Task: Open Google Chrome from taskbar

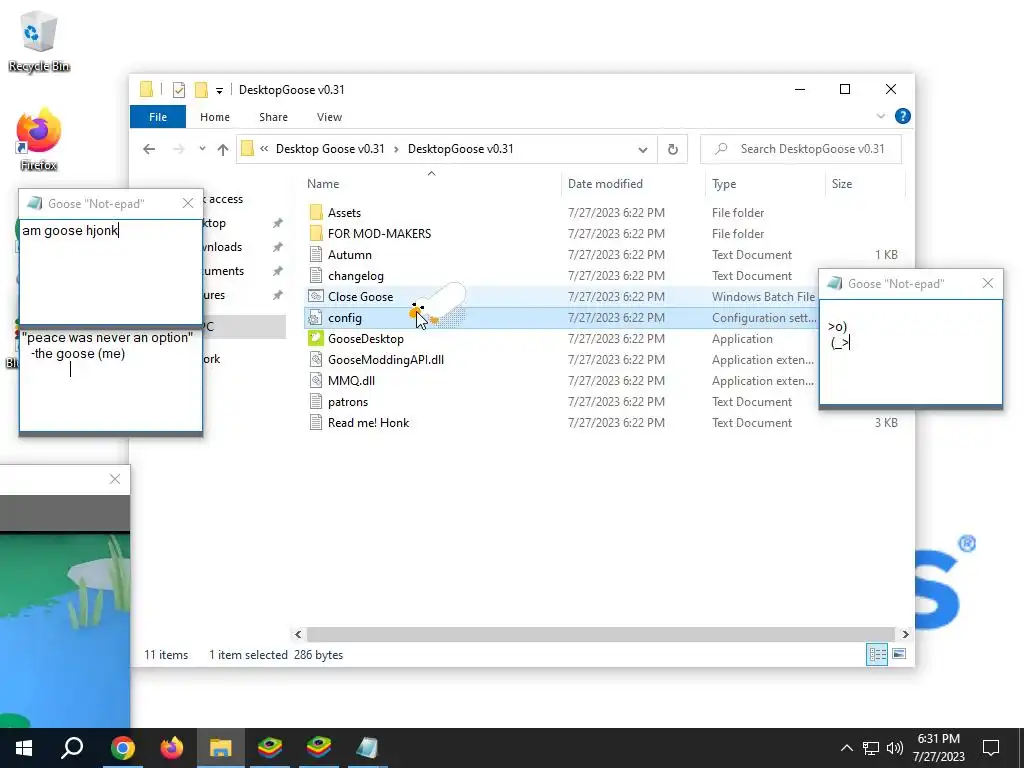Action: click(122, 748)
